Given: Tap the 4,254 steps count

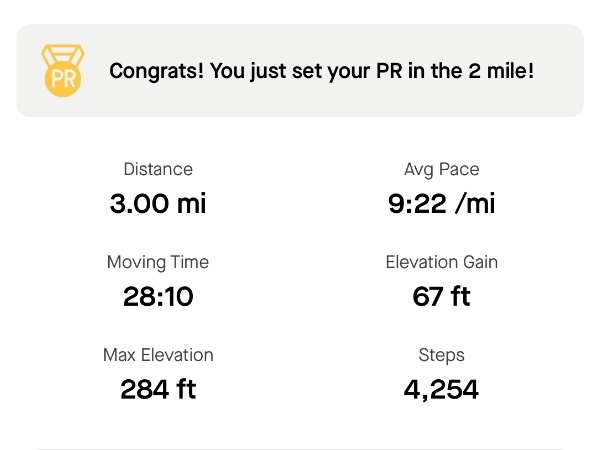Looking at the screenshot, I should (441, 390).
